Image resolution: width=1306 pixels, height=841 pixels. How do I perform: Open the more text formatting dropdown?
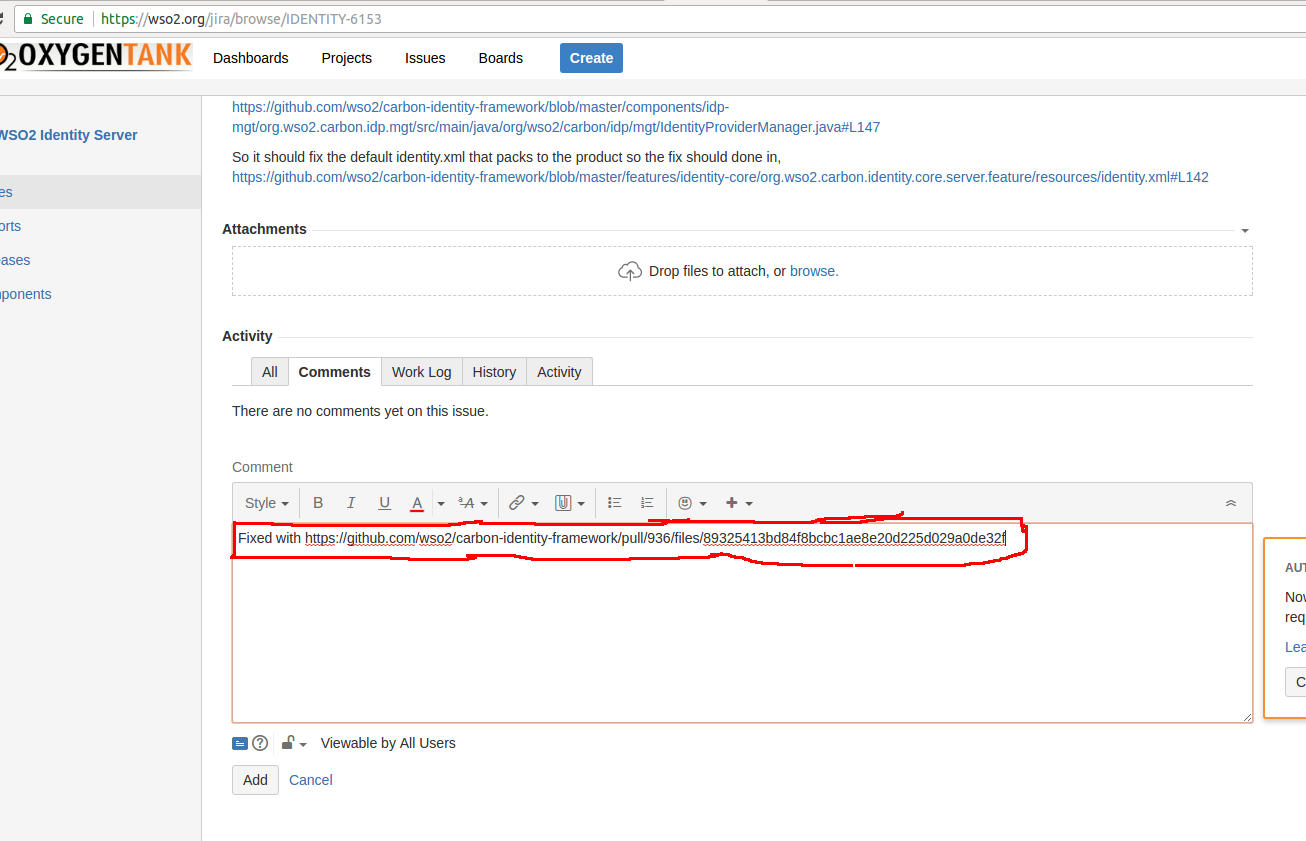[x=472, y=503]
